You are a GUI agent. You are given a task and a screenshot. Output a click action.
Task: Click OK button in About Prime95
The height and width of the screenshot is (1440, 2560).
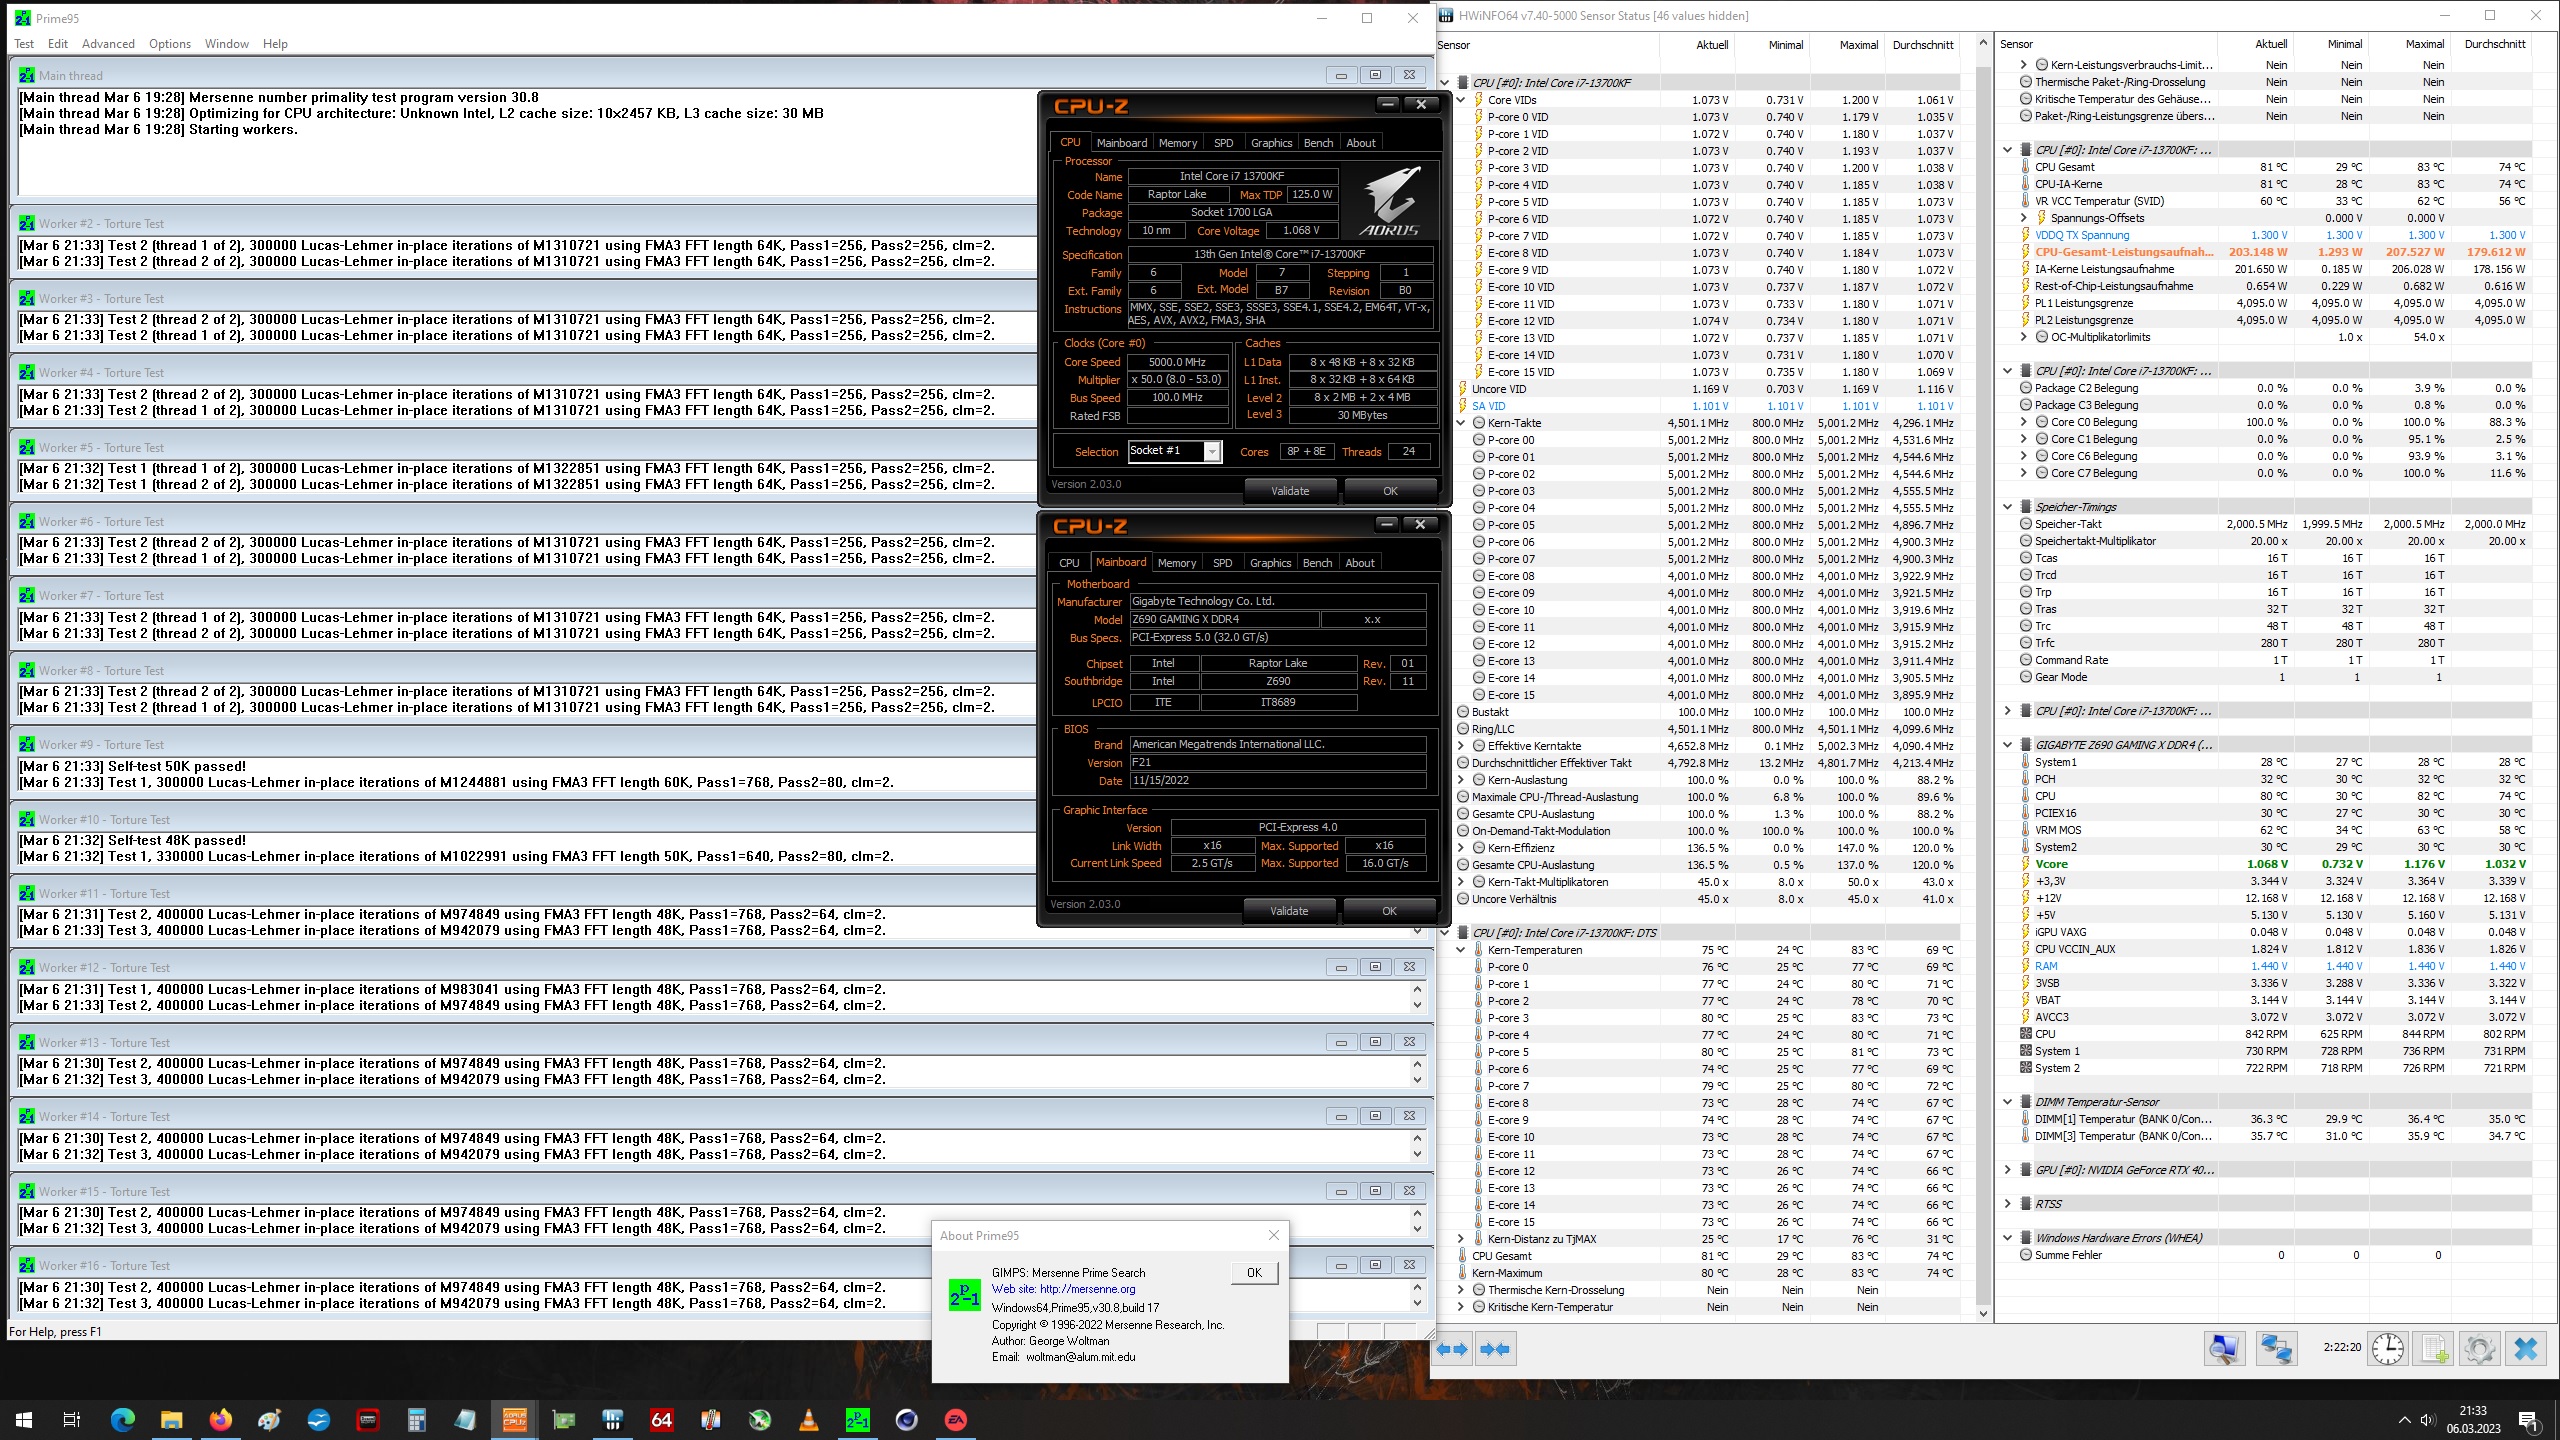coord(1254,1273)
